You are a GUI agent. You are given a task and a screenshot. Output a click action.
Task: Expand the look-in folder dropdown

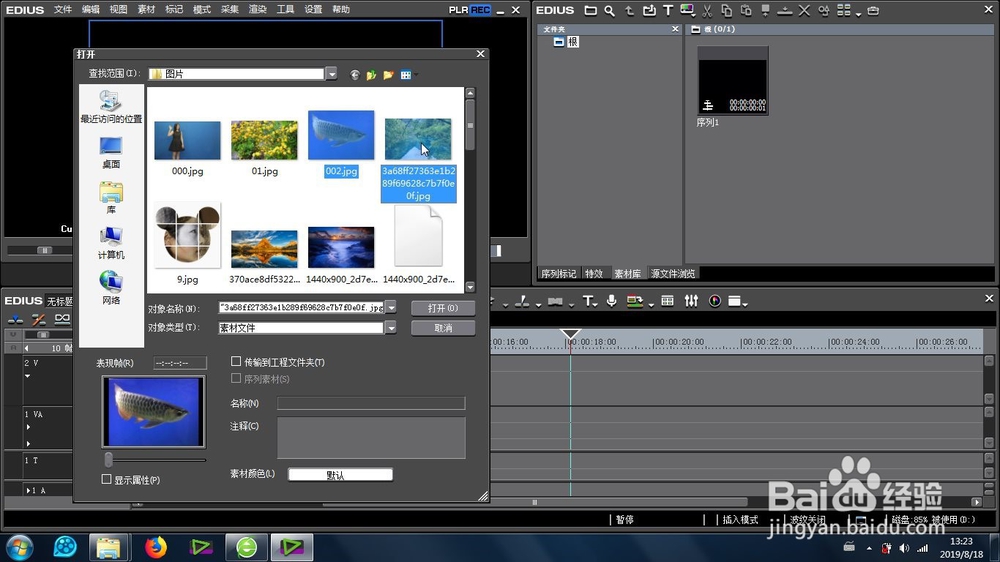pyautogui.click(x=331, y=74)
